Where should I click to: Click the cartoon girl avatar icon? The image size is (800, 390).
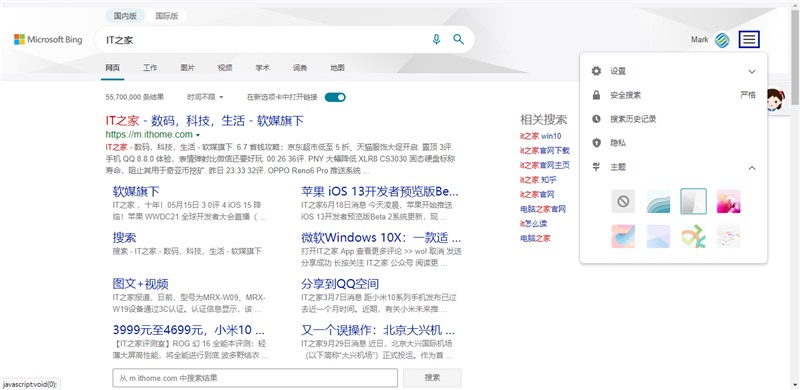point(775,101)
